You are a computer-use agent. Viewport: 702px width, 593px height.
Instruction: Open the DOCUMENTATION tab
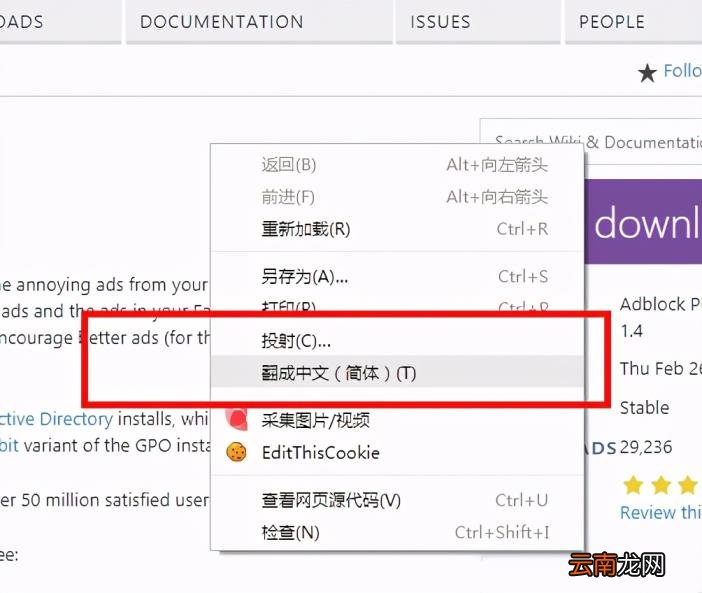coord(259,21)
